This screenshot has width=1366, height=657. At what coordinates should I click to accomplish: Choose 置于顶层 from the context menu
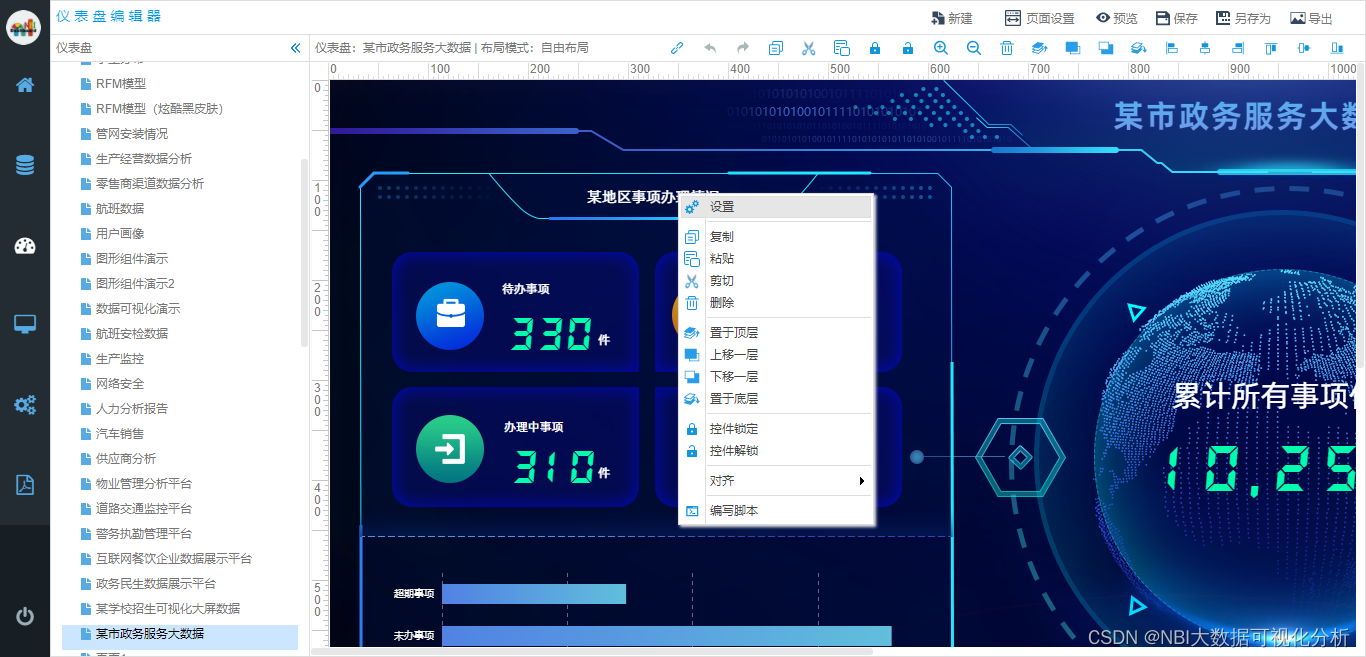tap(776, 333)
